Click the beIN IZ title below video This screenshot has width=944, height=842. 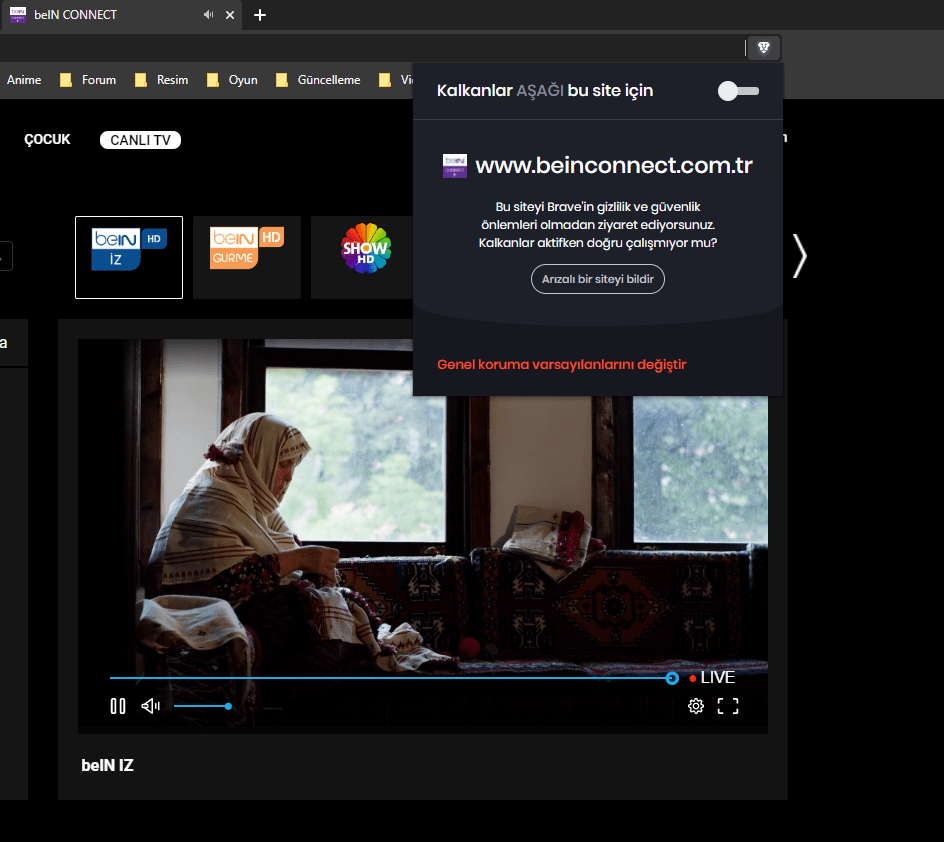pos(107,766)
